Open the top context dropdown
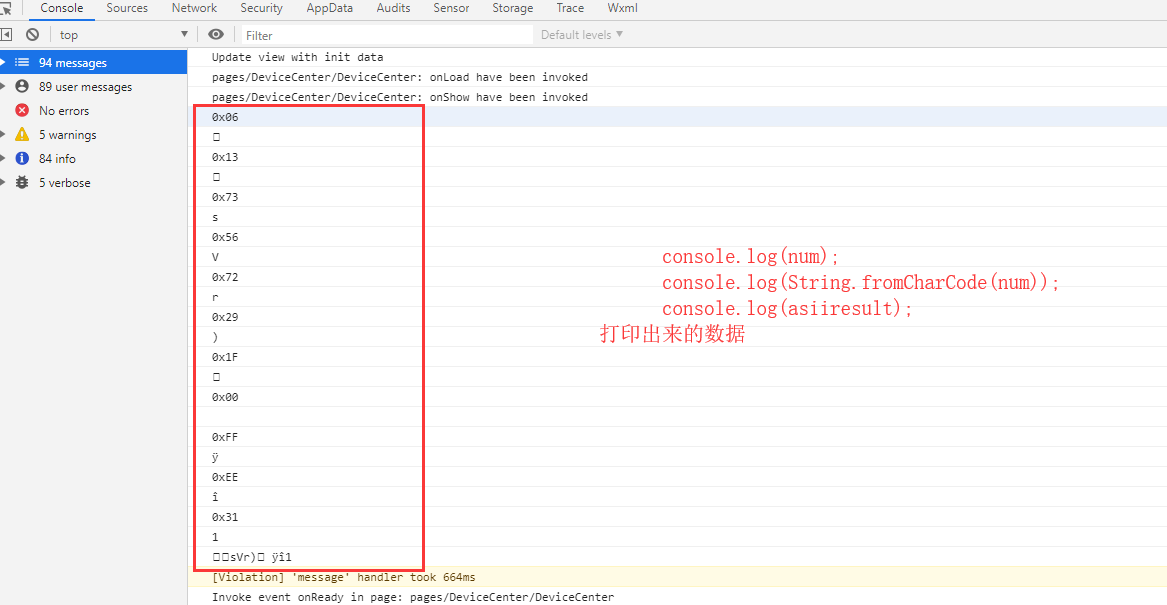1167x605 pixels. (x=124, y=34)
